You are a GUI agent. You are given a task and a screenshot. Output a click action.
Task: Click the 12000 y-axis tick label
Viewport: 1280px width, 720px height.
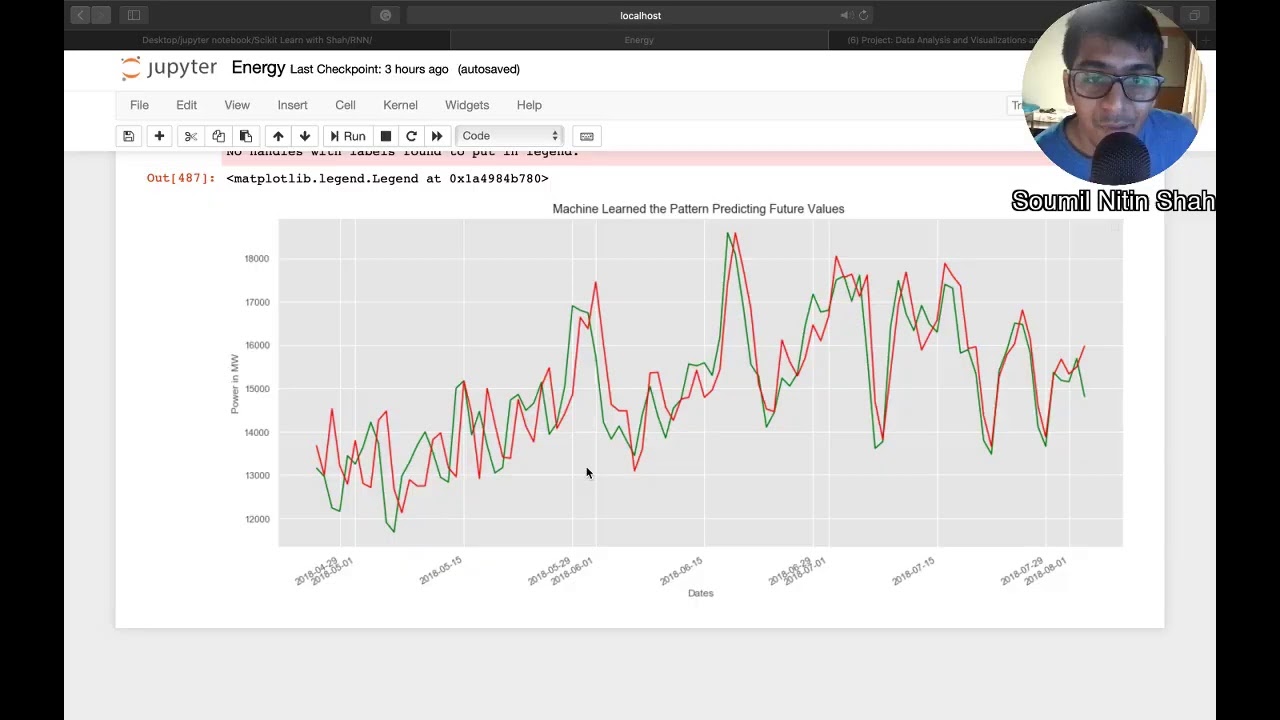pyautogui.click(x=256, y=519)
